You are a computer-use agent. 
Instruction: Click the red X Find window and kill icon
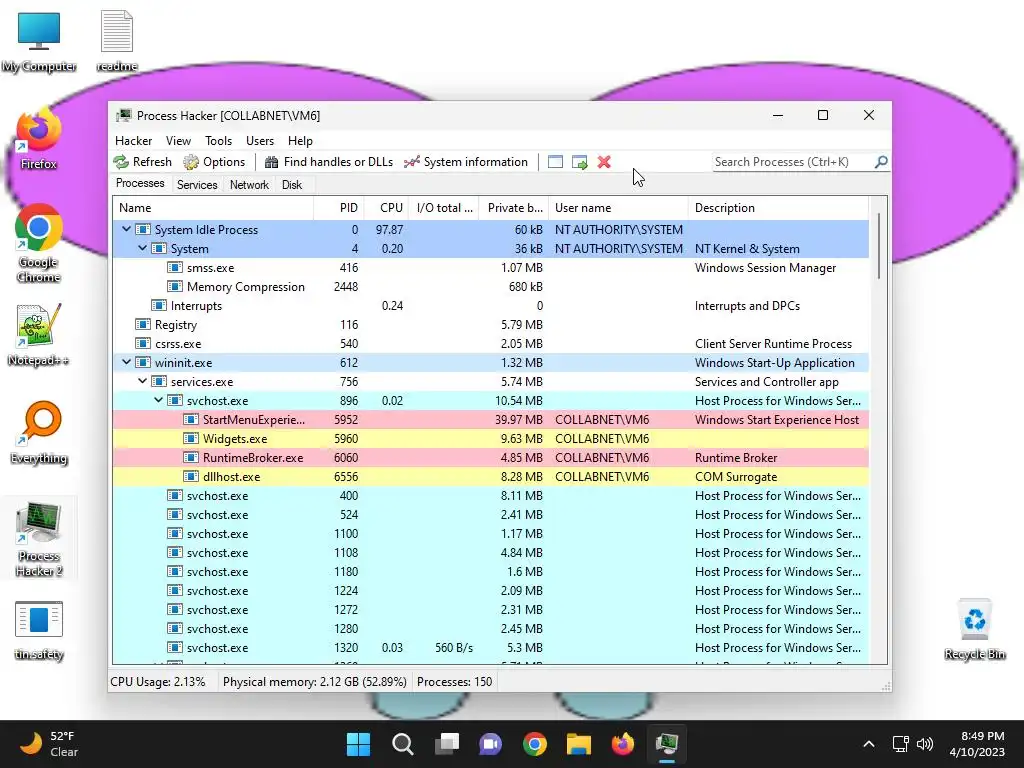pos(604,162)
